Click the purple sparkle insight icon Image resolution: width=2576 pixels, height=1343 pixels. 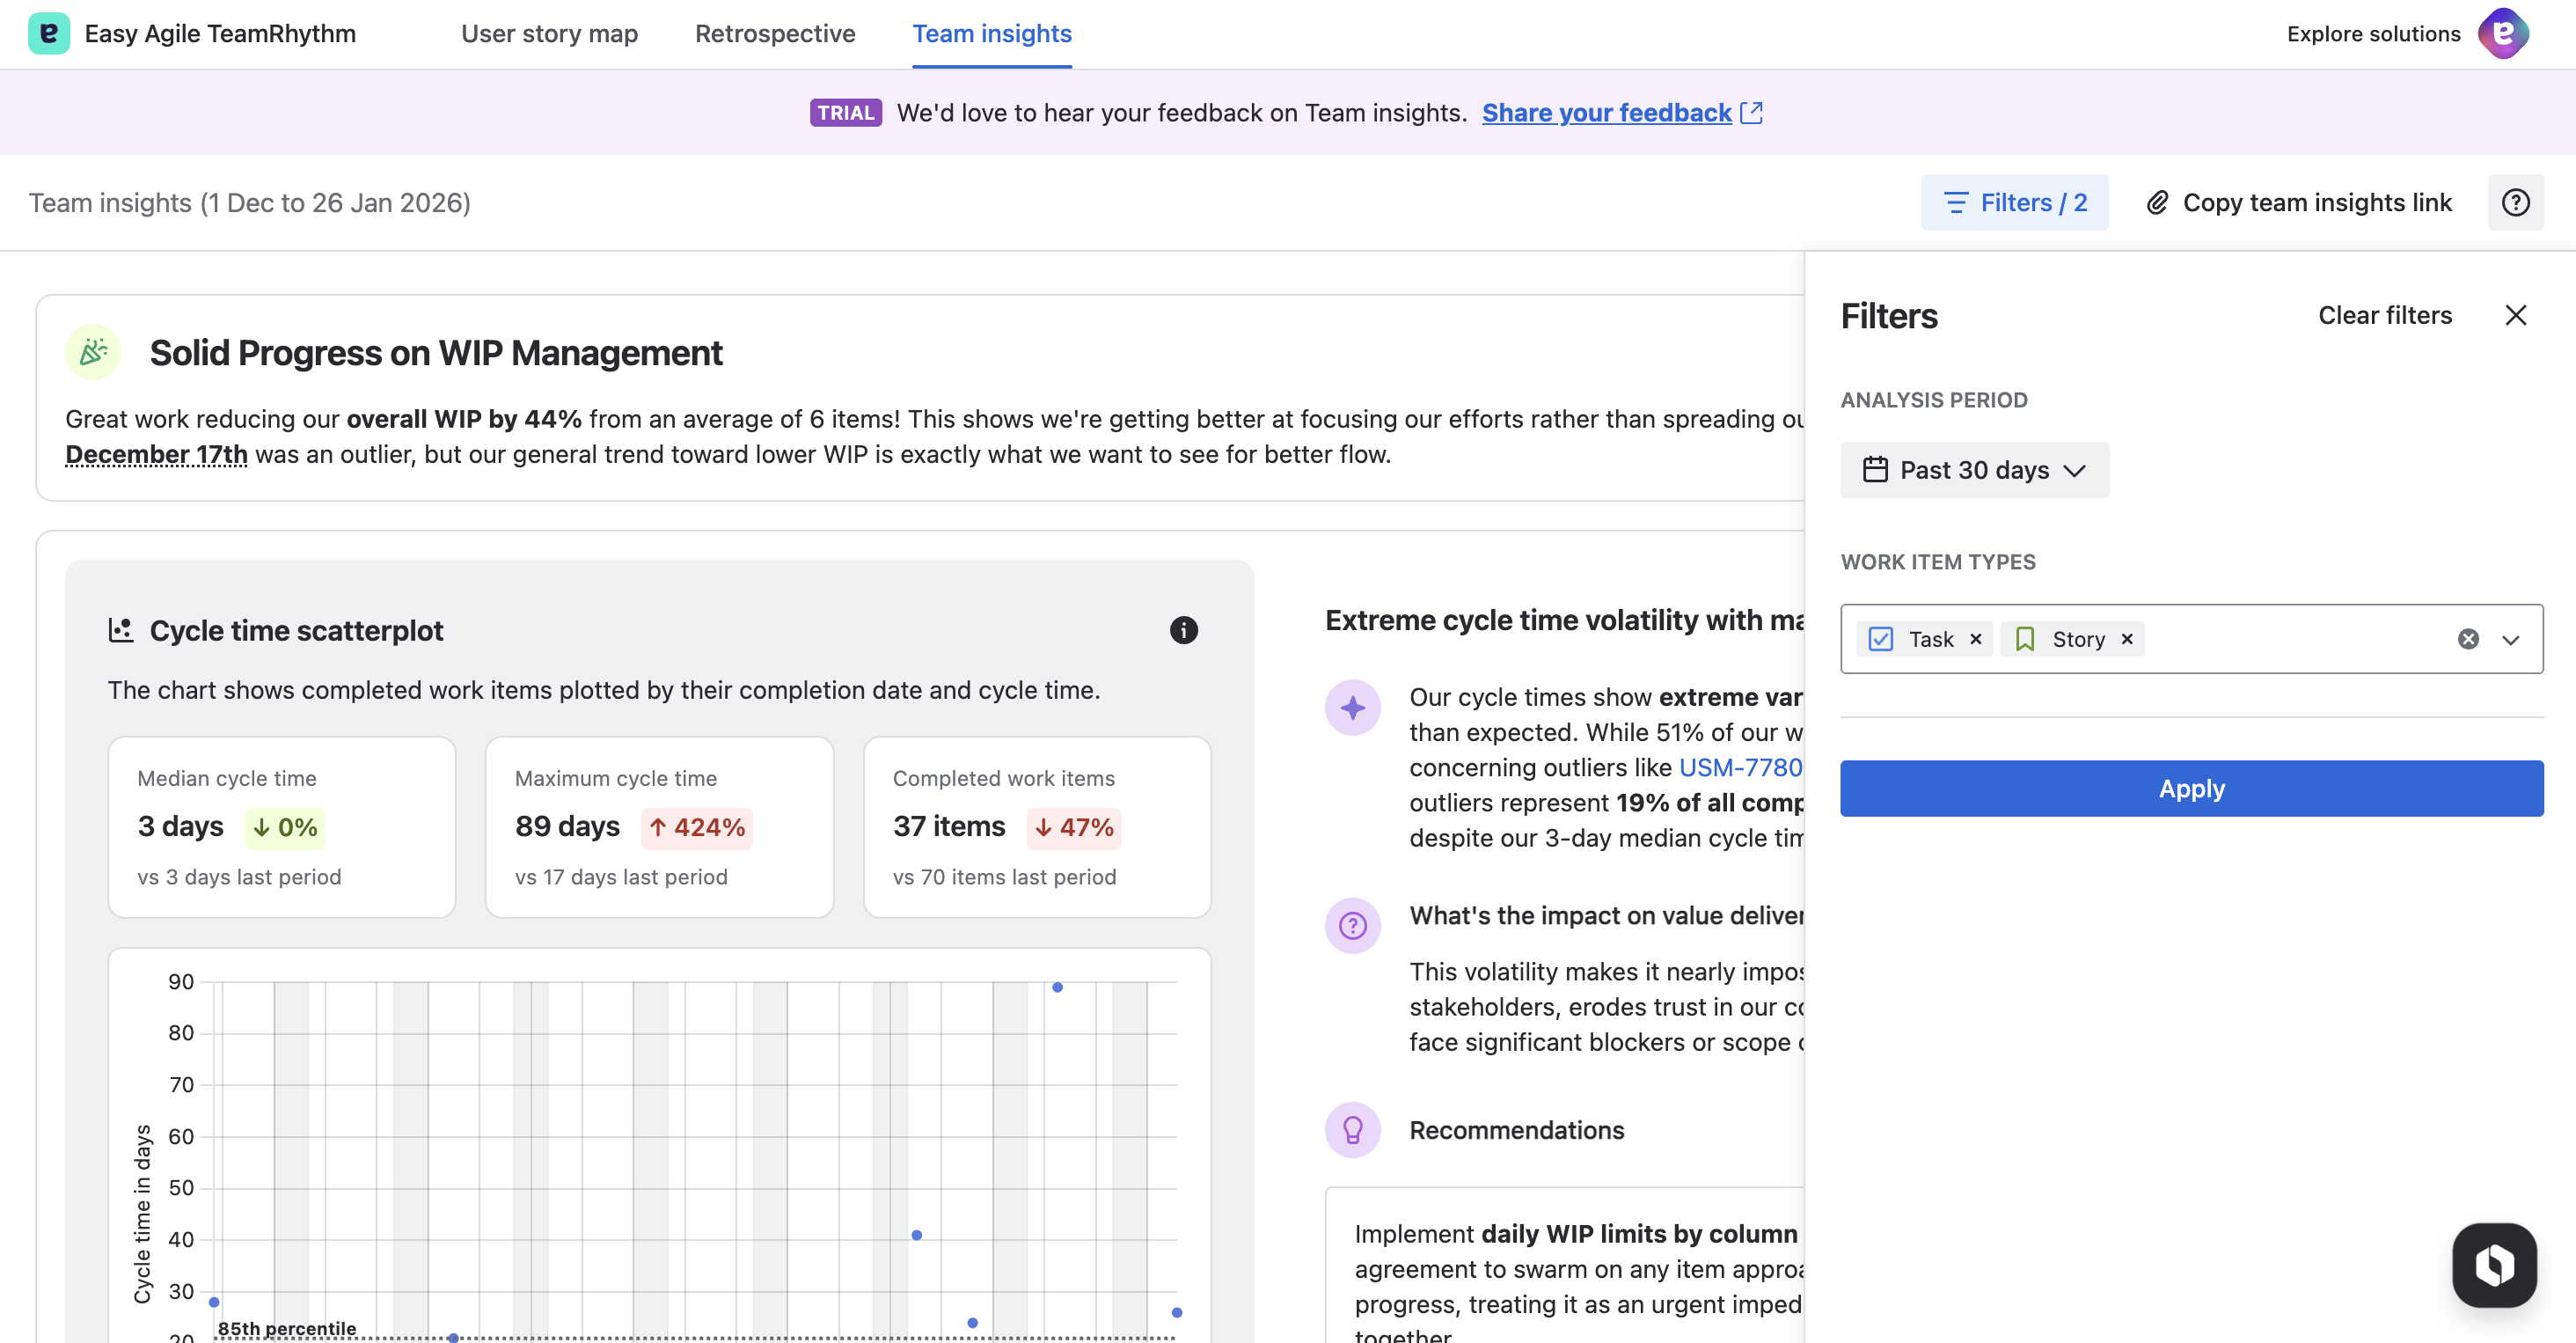coord(1352,708)
